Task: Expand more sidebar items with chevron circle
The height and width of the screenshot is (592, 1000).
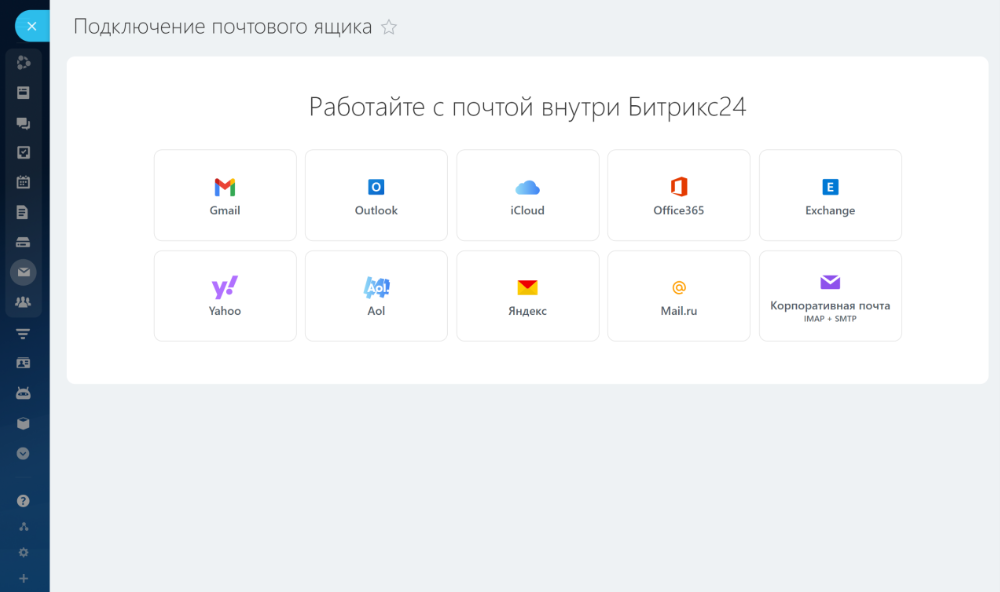Action: click(x=23, y=454)
